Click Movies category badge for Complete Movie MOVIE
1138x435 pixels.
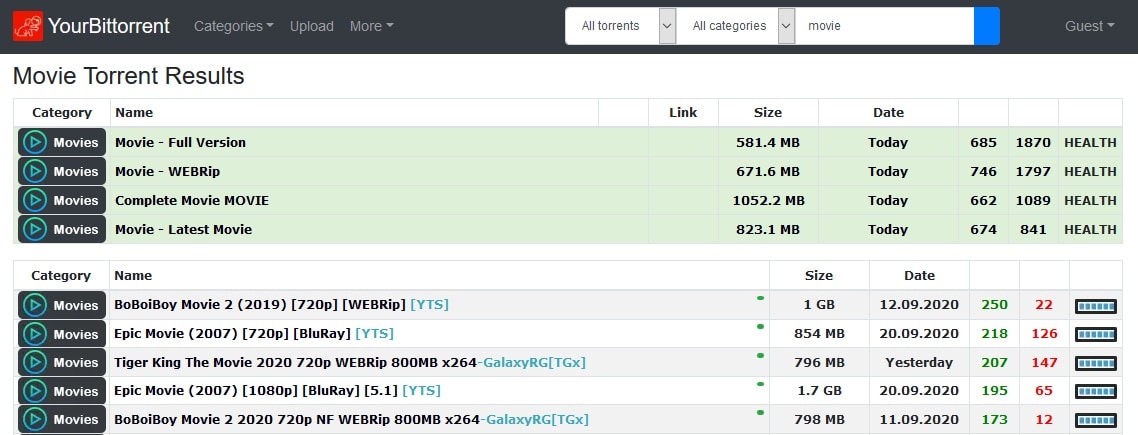click(62, 200)
